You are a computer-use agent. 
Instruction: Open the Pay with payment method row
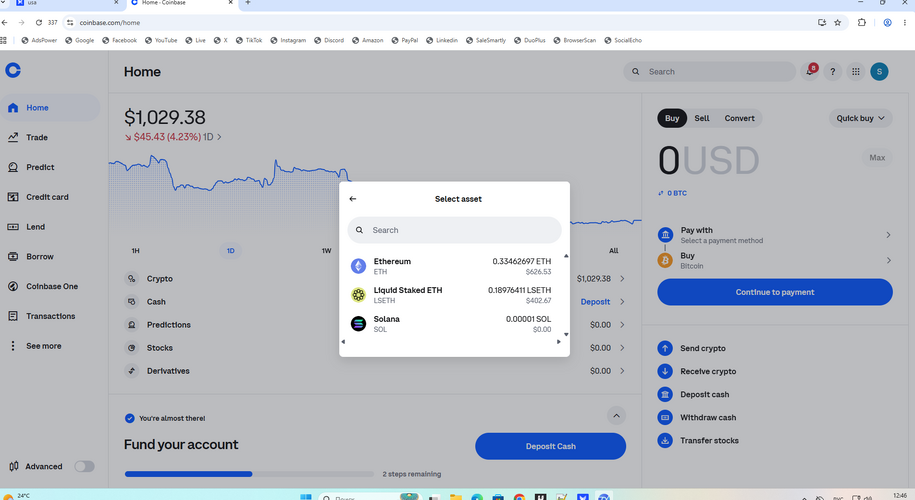pyautogui.click(x=775, y=235)
